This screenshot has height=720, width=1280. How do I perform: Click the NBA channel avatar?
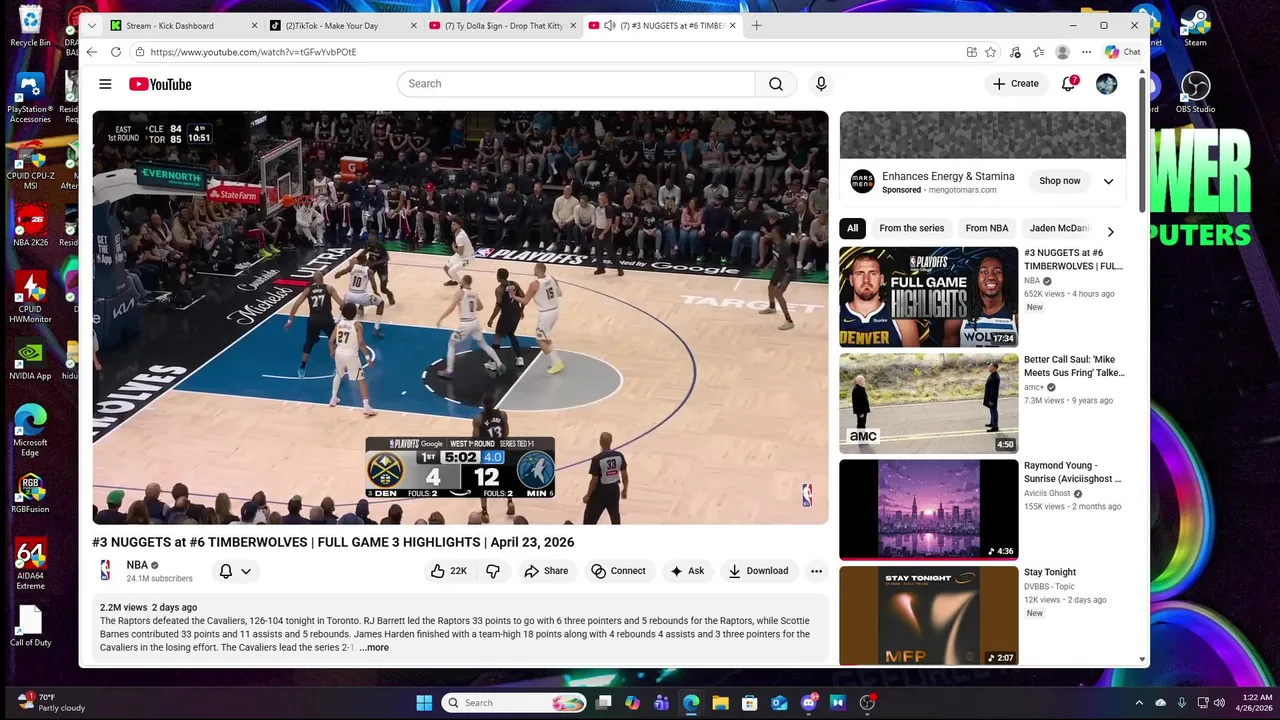(x=105, y=570)
